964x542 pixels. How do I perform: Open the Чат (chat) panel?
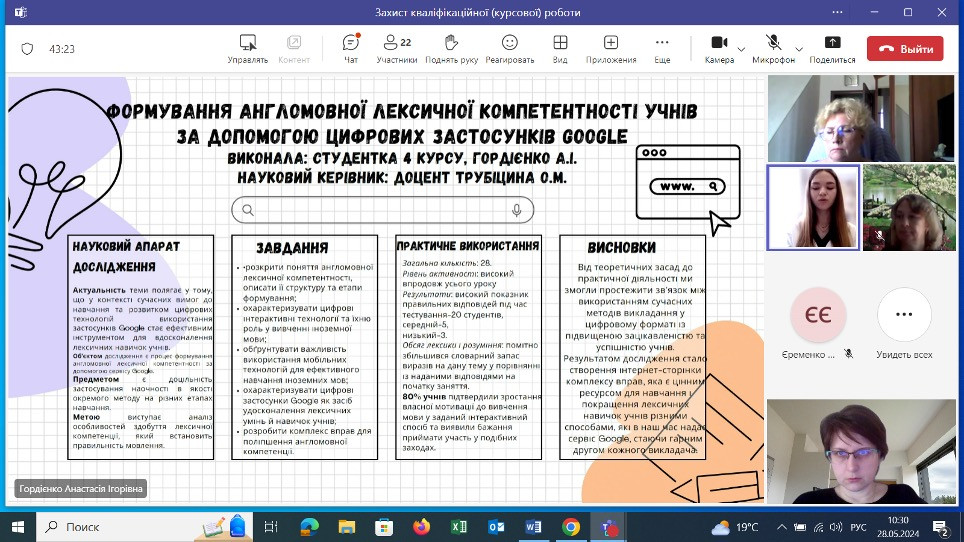350,49
